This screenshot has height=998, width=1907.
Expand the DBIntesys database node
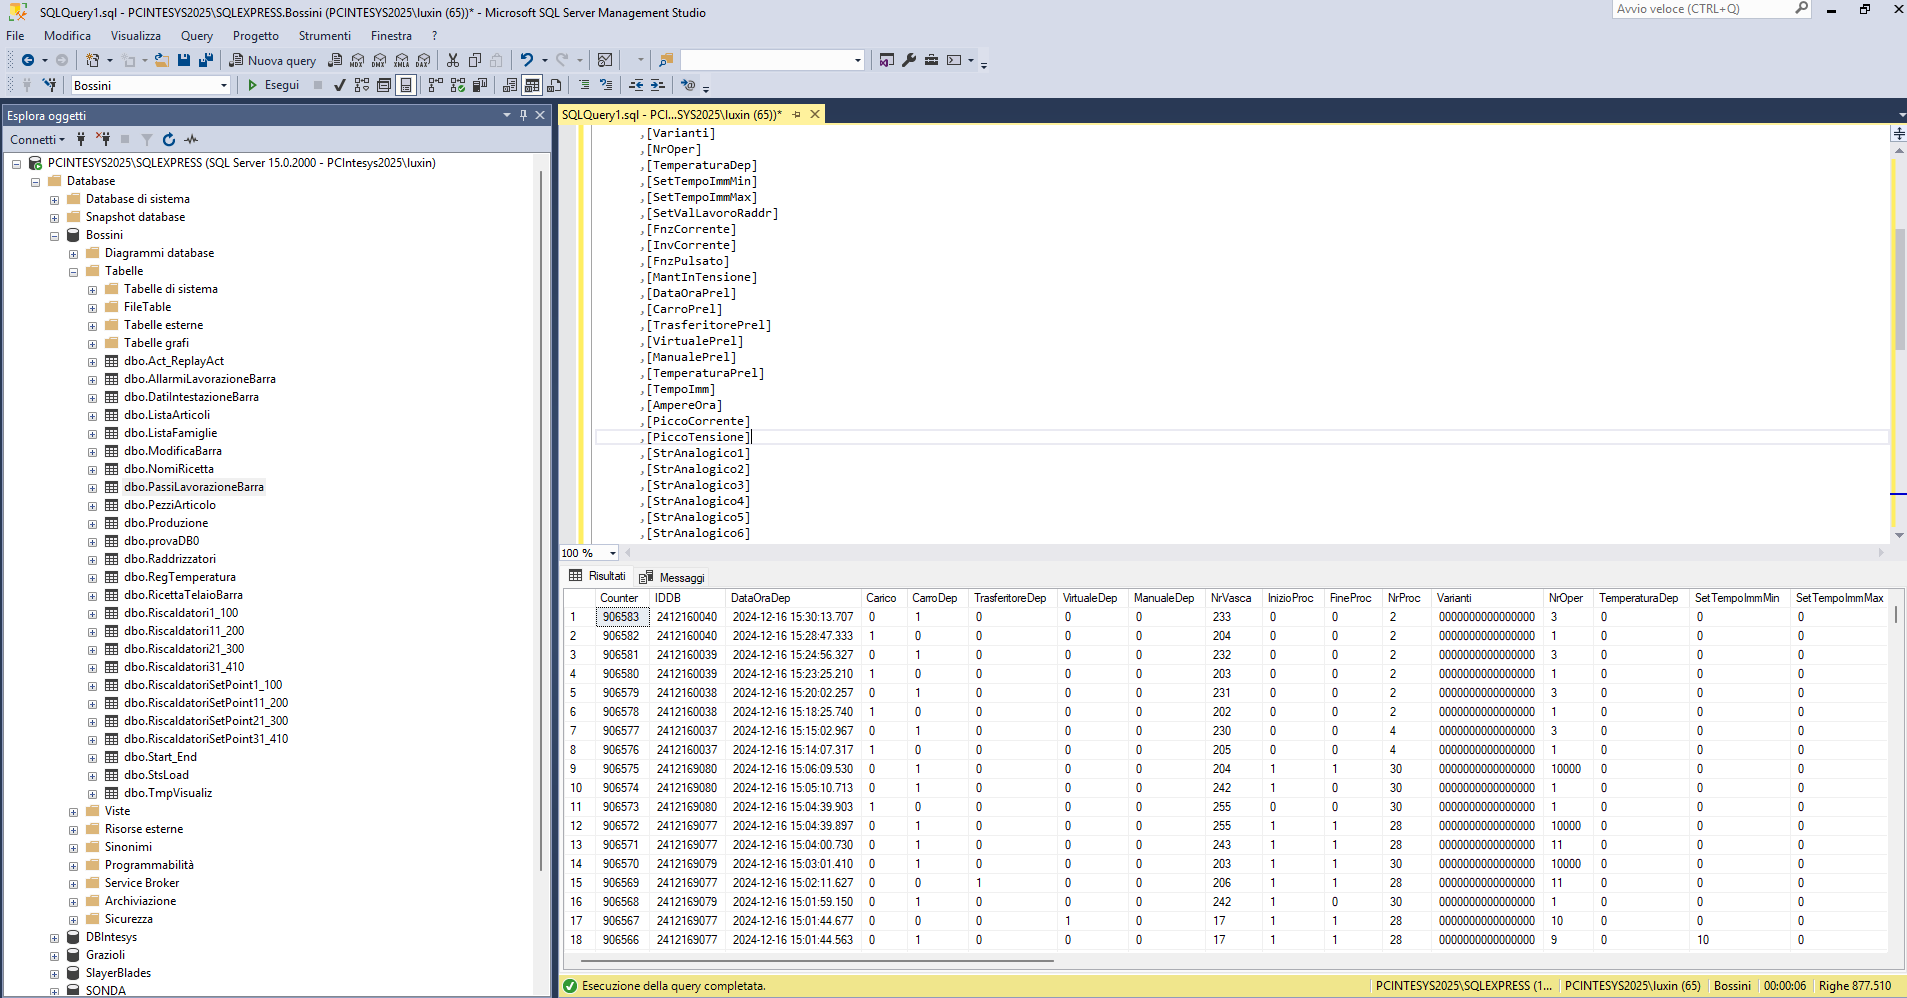pos(54,937)
